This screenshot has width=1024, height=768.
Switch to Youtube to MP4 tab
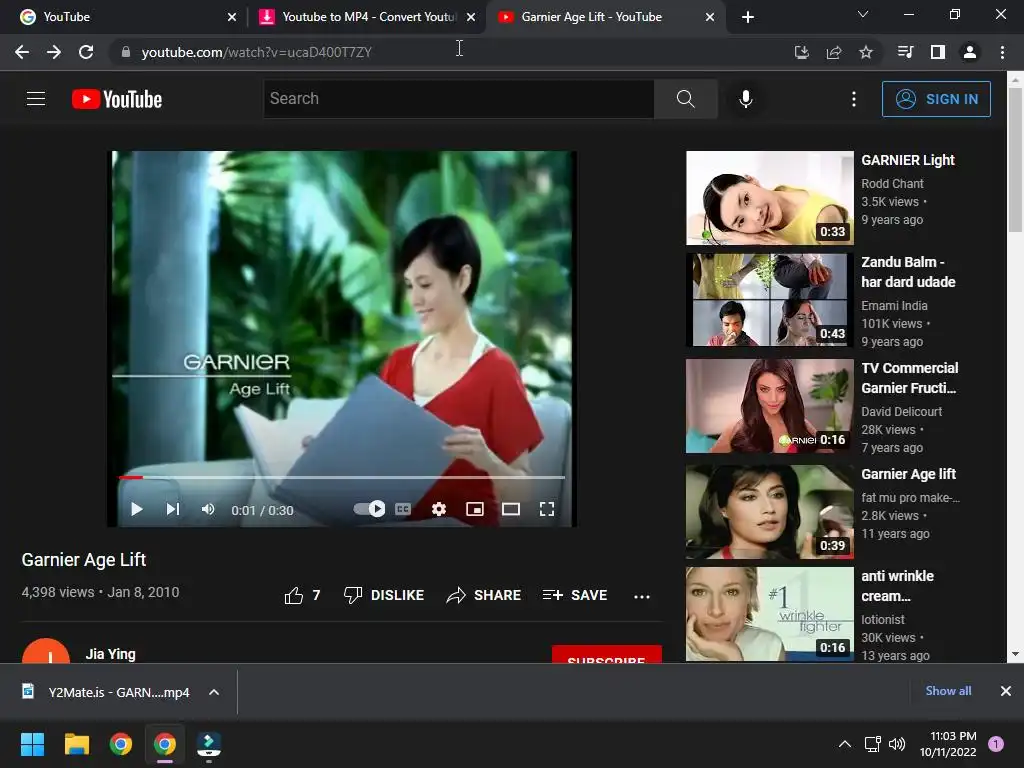tap(367, 17)
